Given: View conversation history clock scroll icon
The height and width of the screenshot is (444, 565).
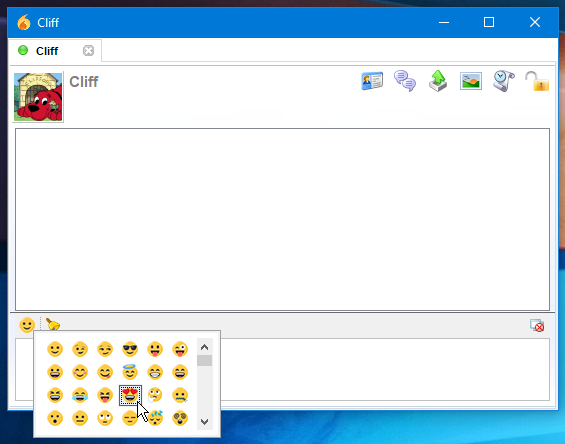Looking at the screenshot, I should [x=503, y=81].
